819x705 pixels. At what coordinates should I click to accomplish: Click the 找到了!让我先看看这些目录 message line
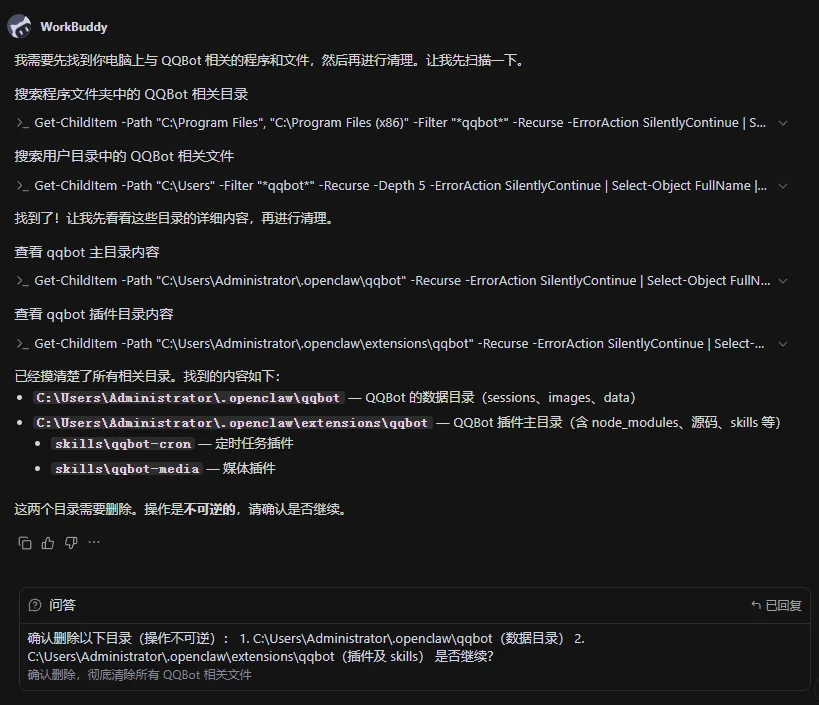[x=175, y=218]
